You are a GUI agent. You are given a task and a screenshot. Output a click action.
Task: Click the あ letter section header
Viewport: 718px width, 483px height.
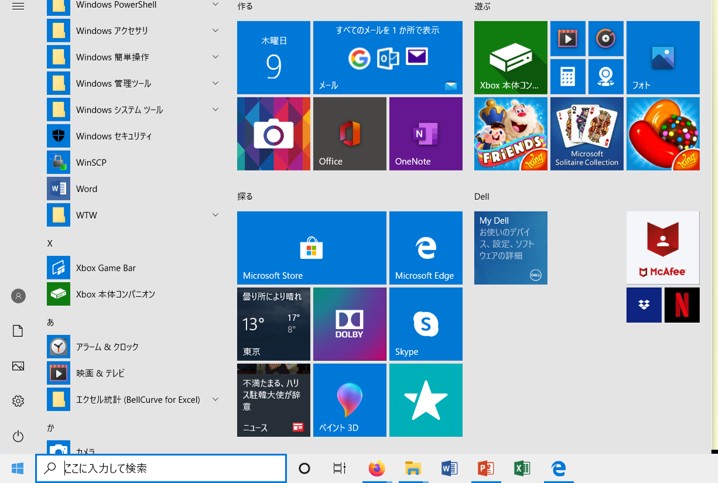(50, 322)
